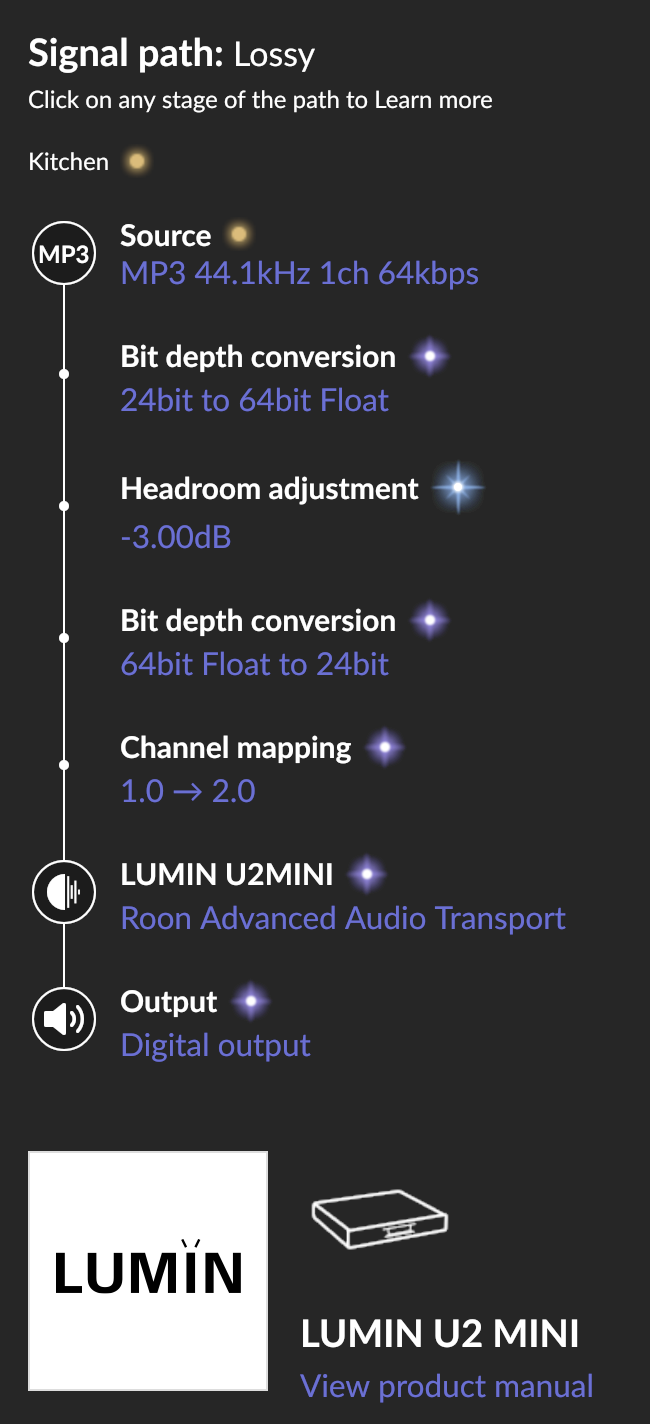Select the 1.0 → 2.0 channel mapping stage
The image size is (650, 1424).
point(188,792)
